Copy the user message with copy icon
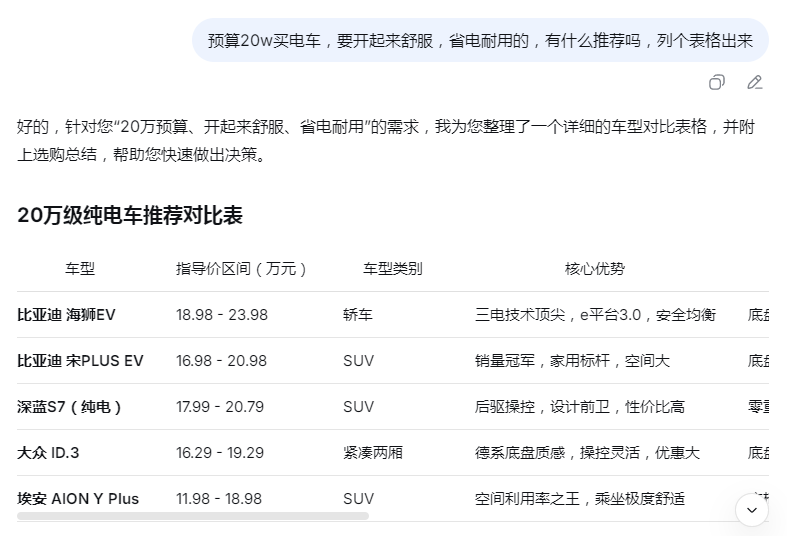This screenshot has height=536, width=787. (x=716, y=82)
